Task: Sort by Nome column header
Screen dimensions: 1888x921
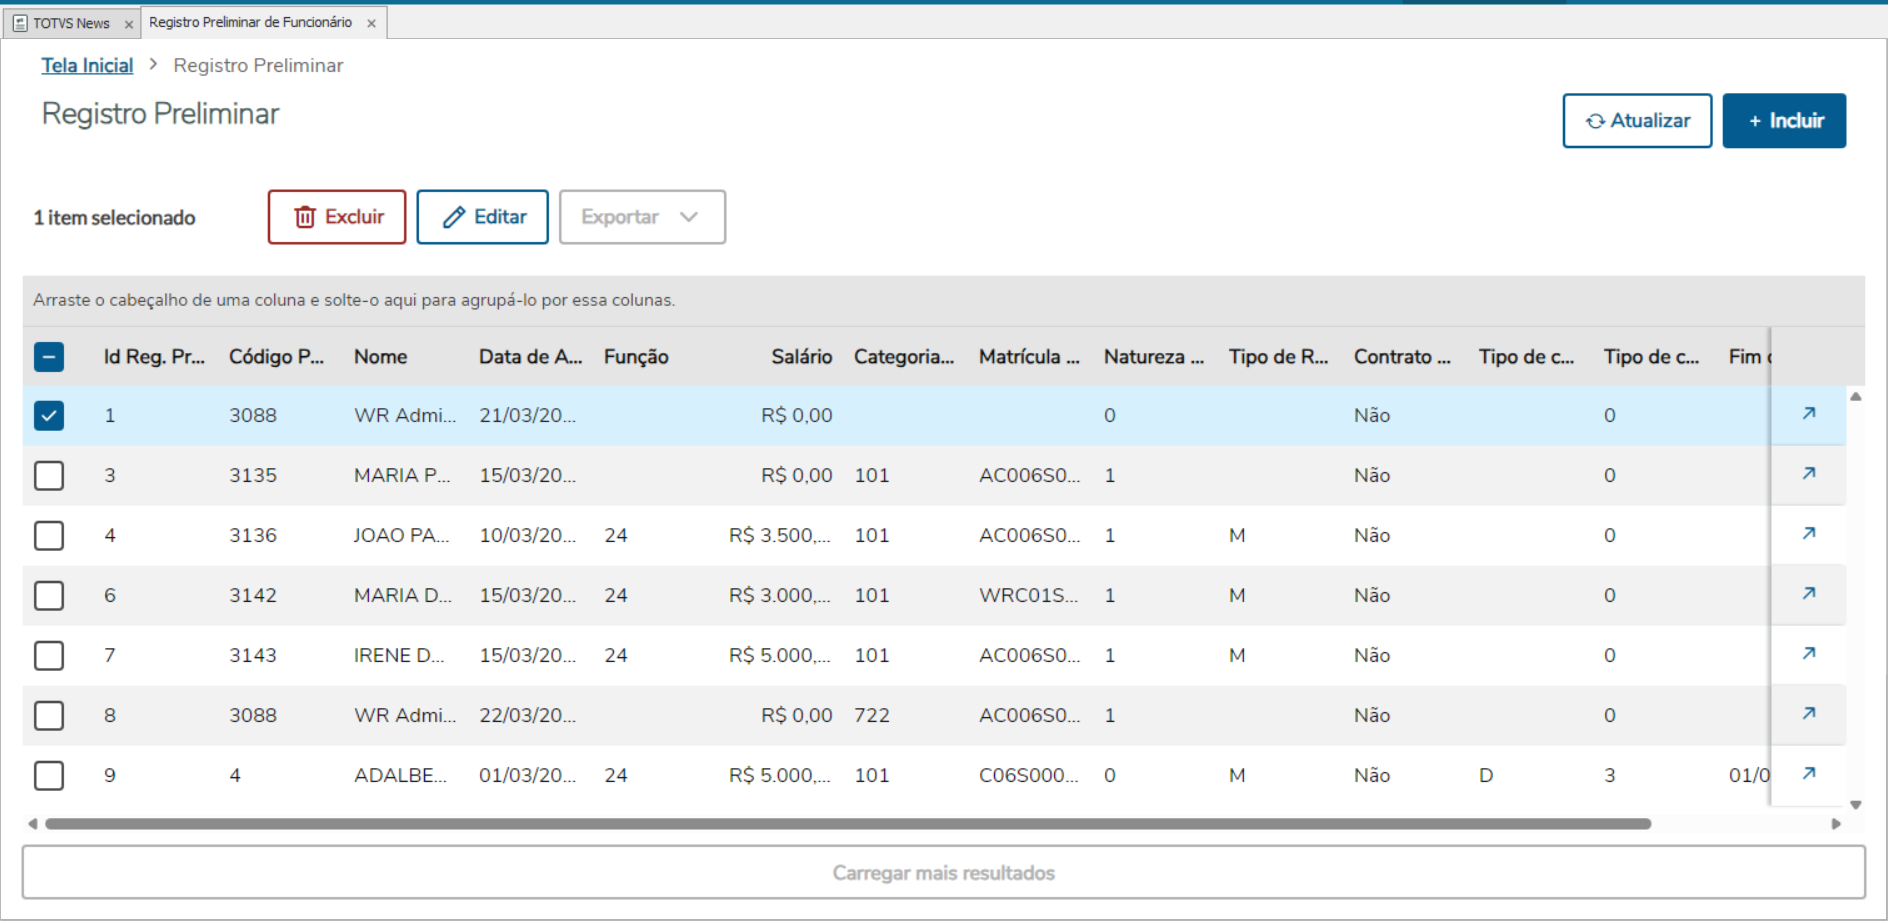Action: [x=380, y=357]
